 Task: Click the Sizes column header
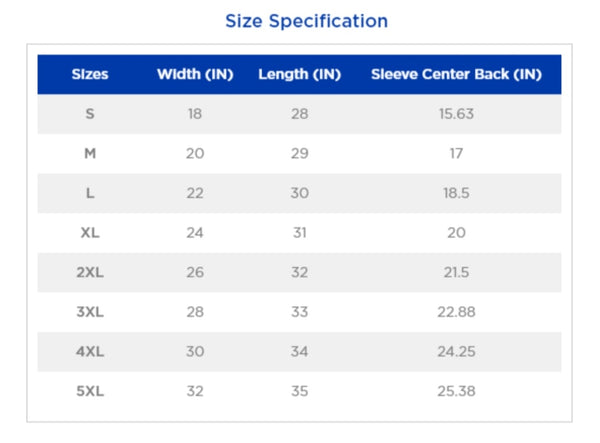[90, 75]
